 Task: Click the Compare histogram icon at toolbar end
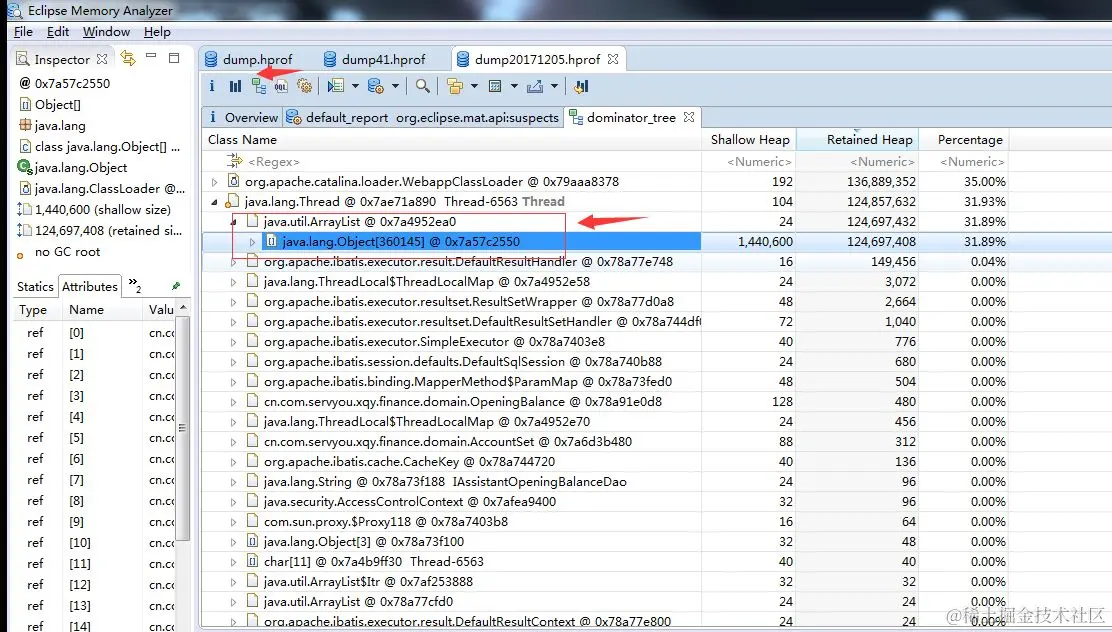click(581, 86)
